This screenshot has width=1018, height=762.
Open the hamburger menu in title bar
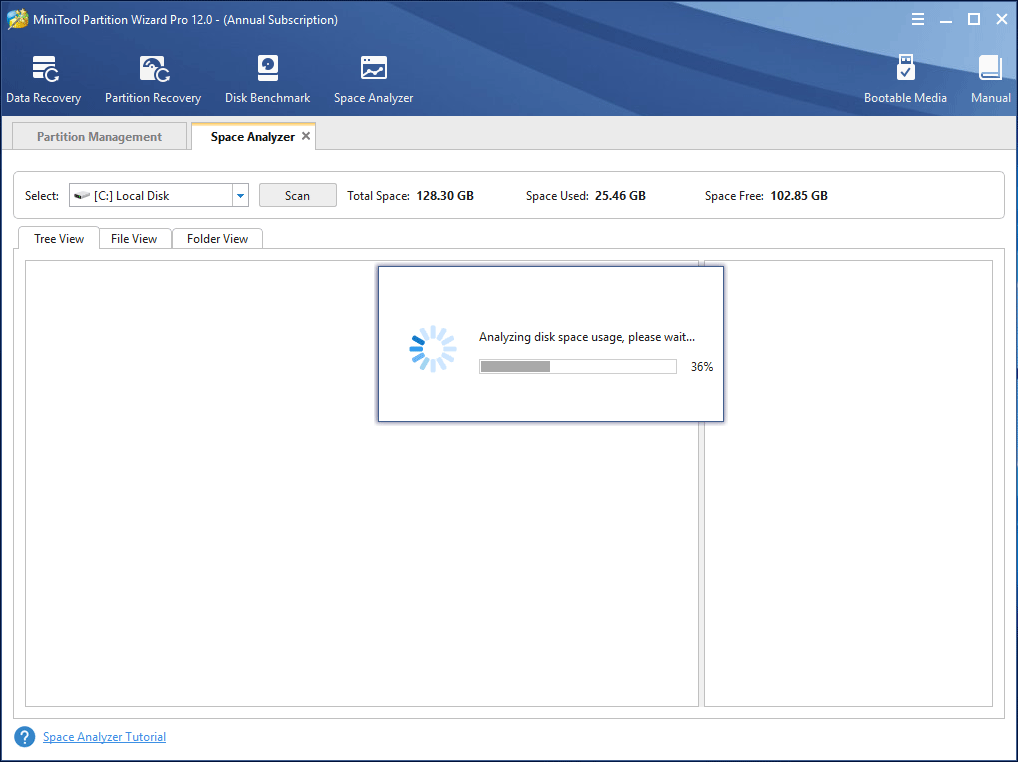917,19
